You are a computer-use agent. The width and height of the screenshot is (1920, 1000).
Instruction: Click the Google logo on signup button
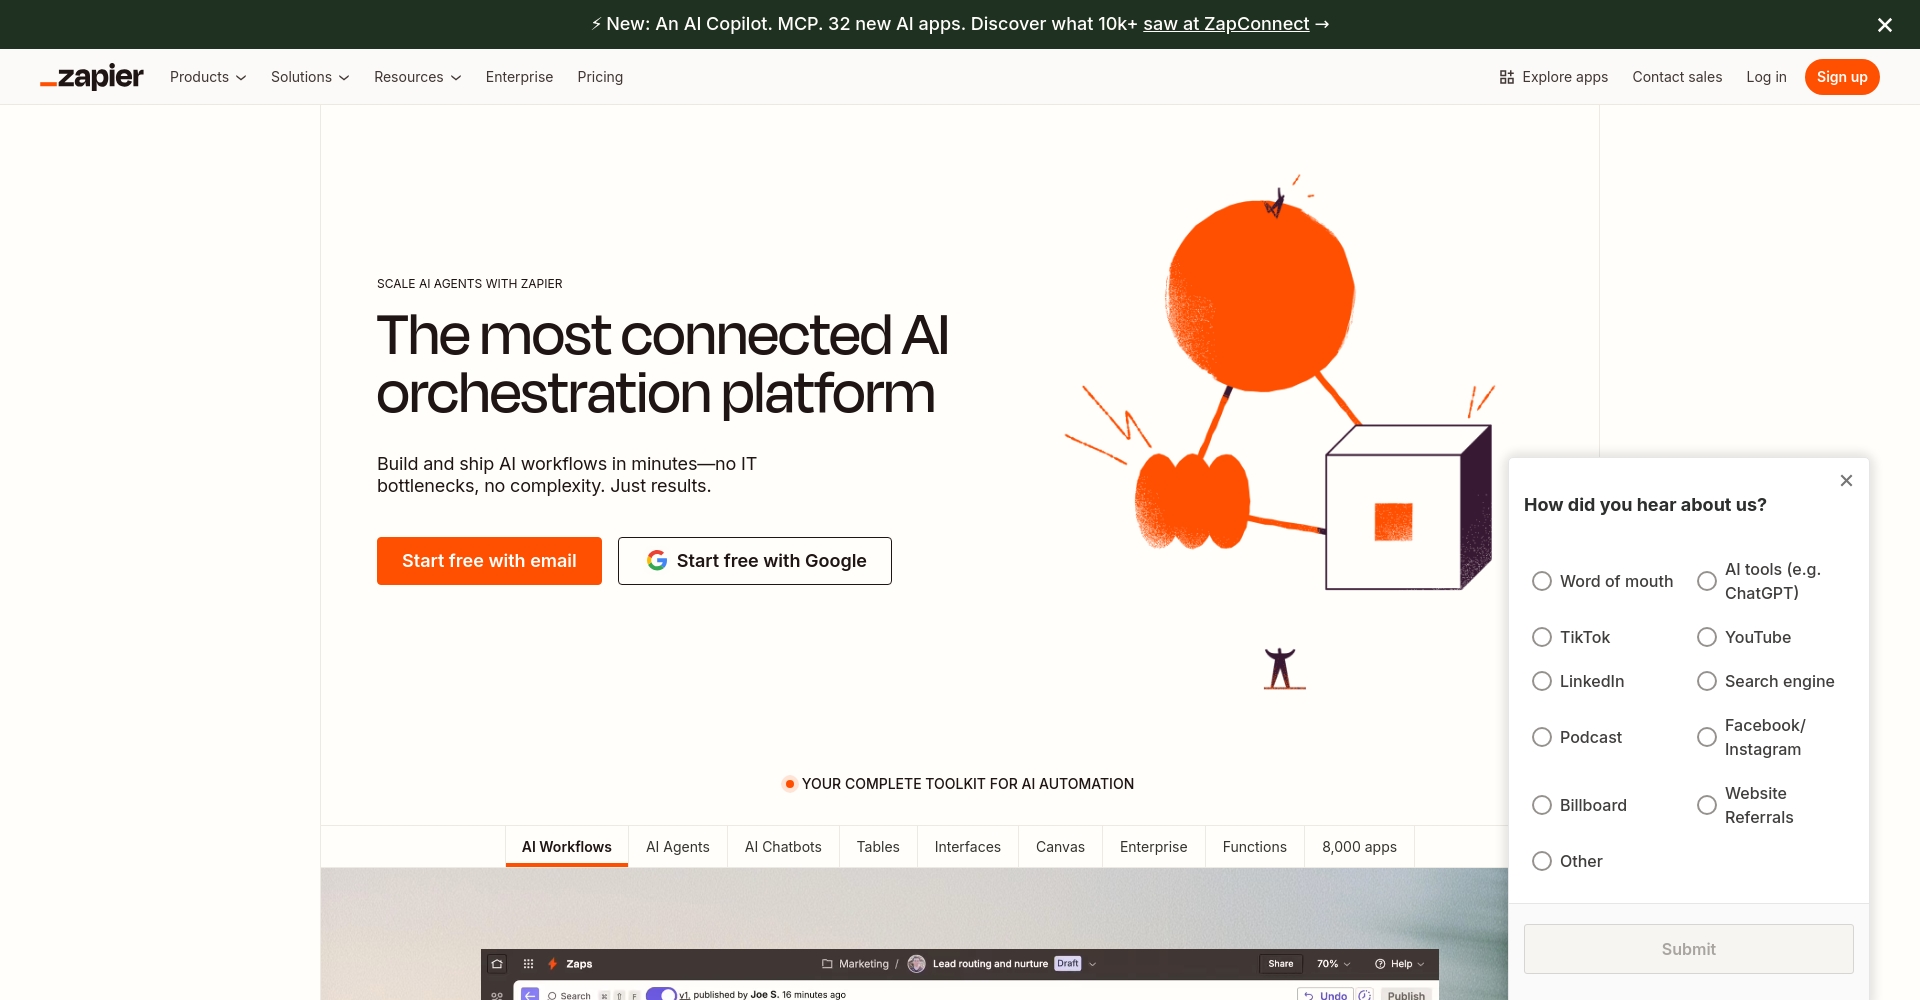[657, 561]
